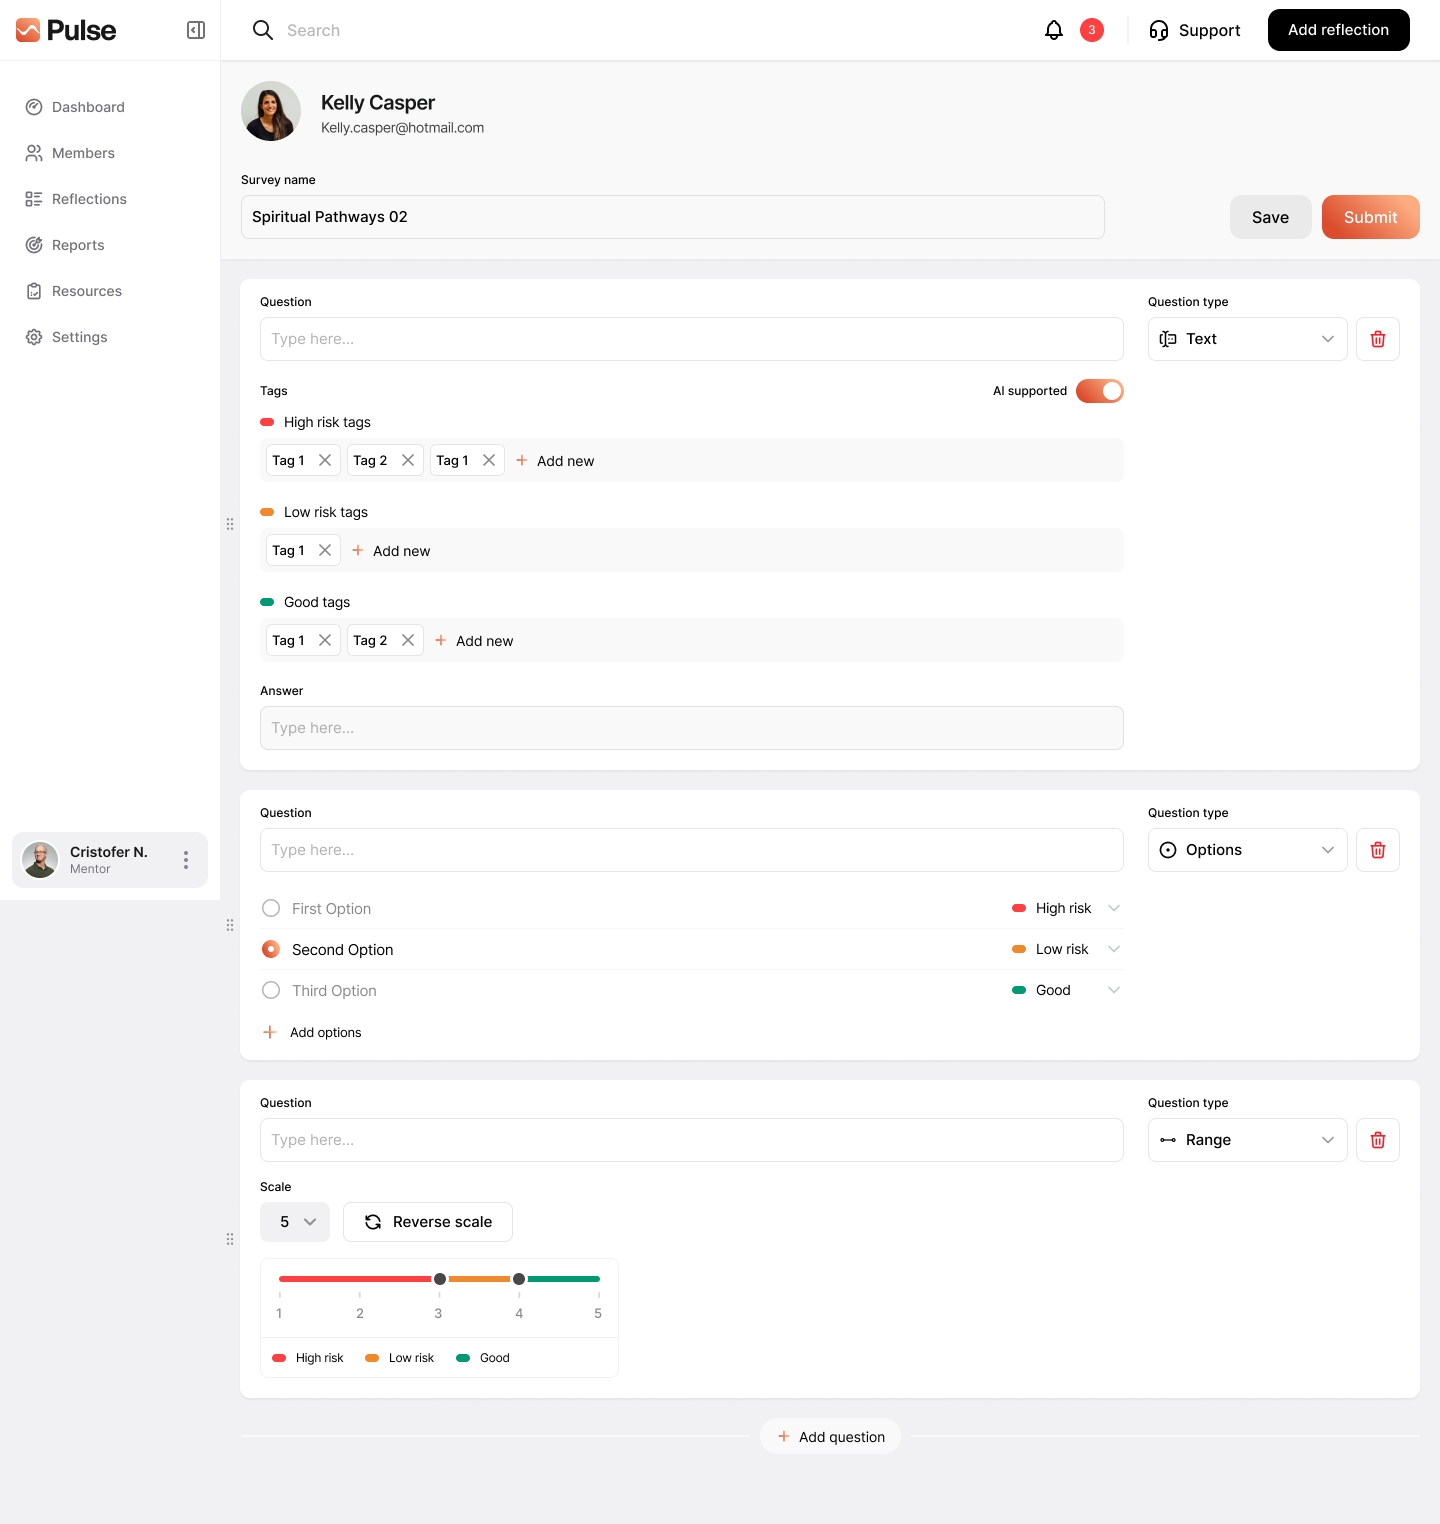Click the Reverse scale icon button

374,1221
